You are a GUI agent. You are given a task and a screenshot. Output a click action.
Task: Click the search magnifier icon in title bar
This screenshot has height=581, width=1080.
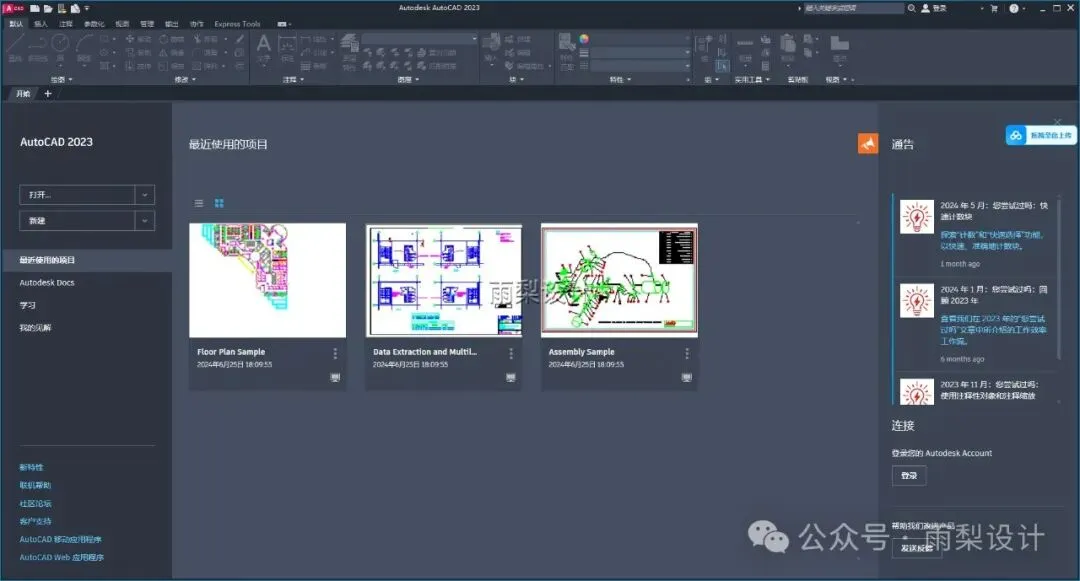coord(911,8)
